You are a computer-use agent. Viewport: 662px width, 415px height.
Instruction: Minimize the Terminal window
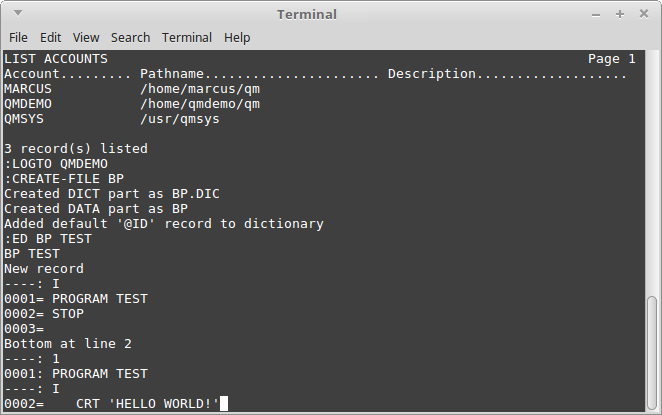click(x=596, y=15)
